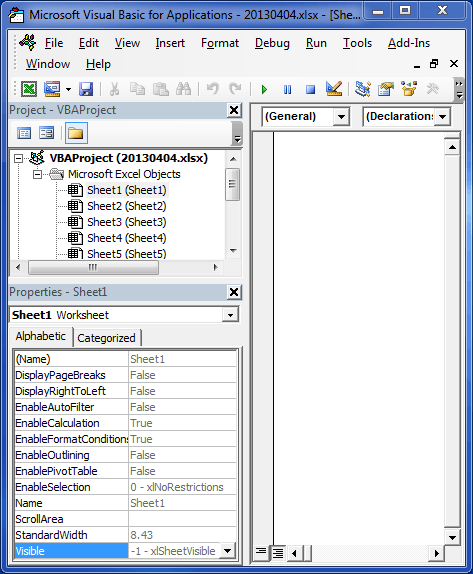Open the Edit menu
Viewport: 473px width, 574px height.
pyautogui.click(x=89, y=43)
